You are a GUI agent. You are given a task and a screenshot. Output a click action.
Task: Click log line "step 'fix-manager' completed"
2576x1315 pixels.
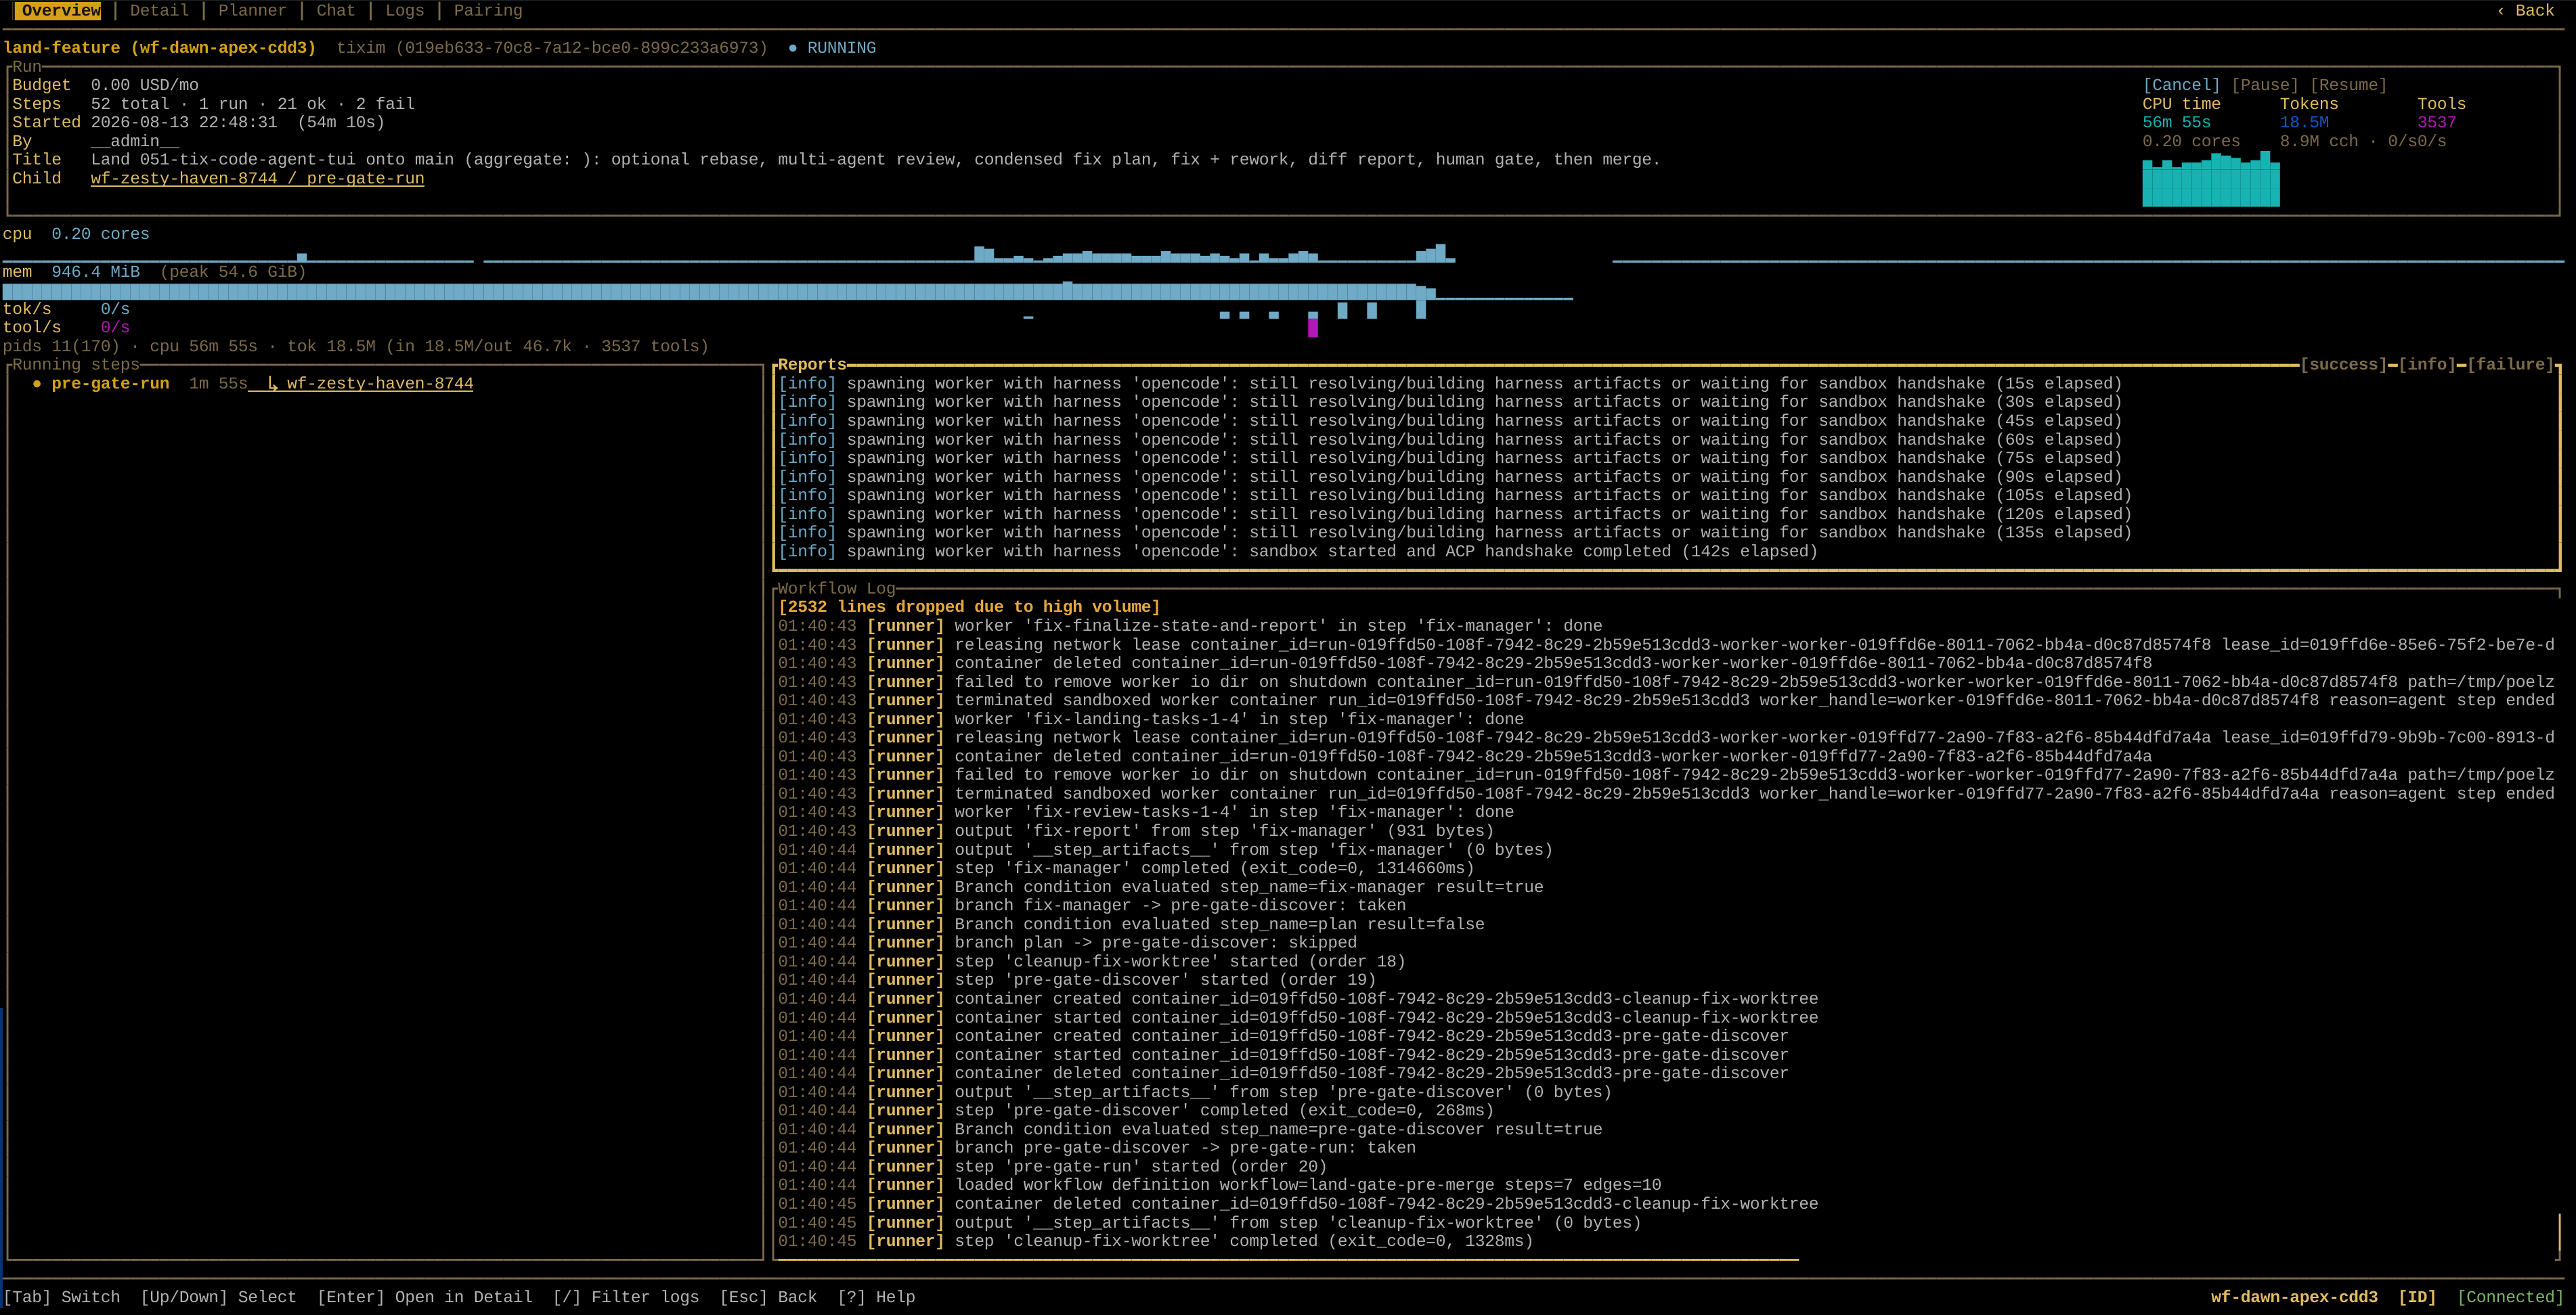[1126, 868]
